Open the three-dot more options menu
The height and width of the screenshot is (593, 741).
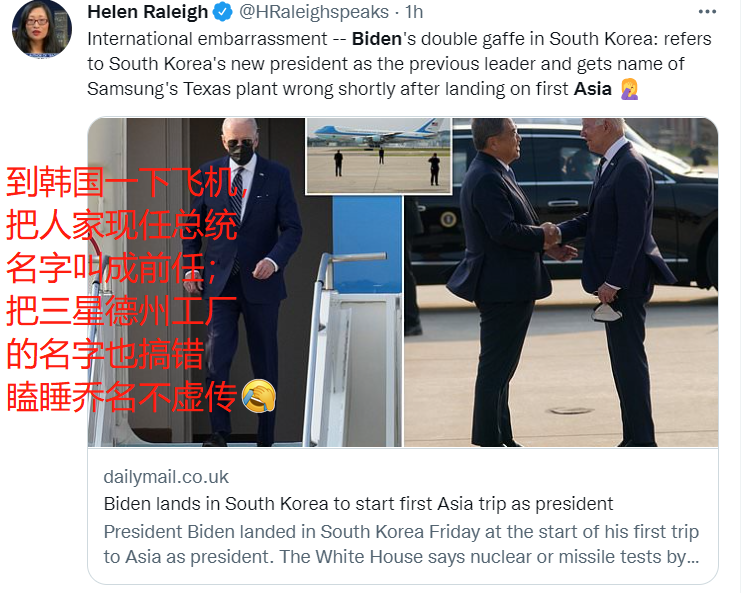tap(707, 12)
